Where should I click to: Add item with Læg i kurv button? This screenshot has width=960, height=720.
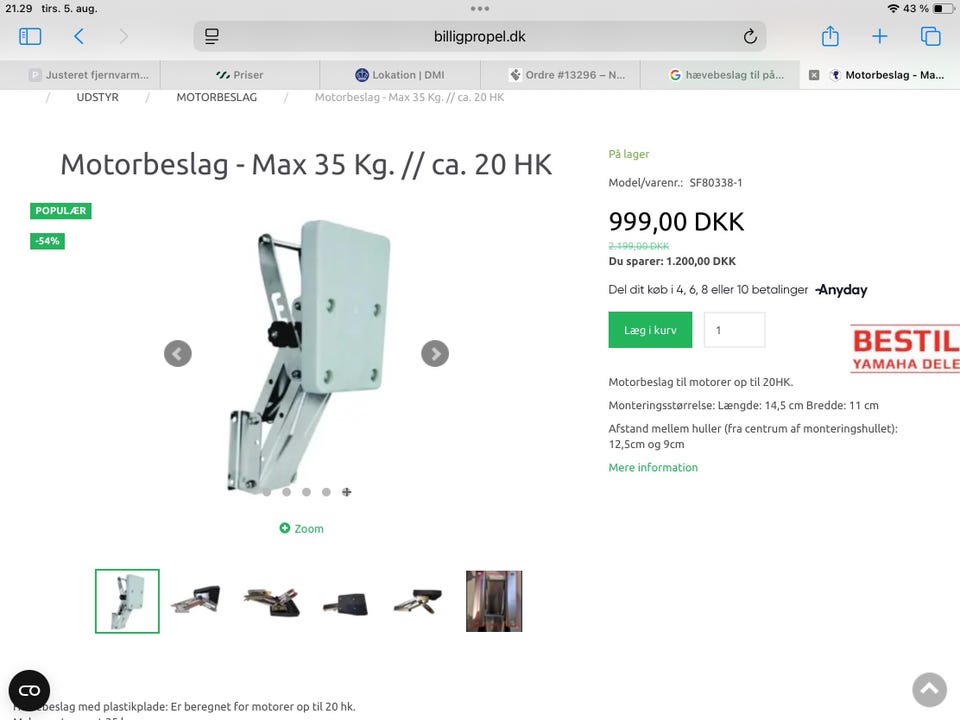click(650, 330)
